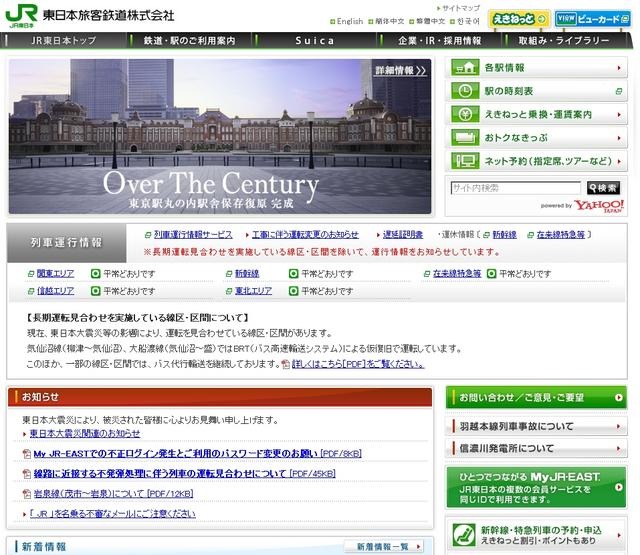Click the 検索 search button
This screenshot has width=640, height=555.
click(x=603, y=188)
